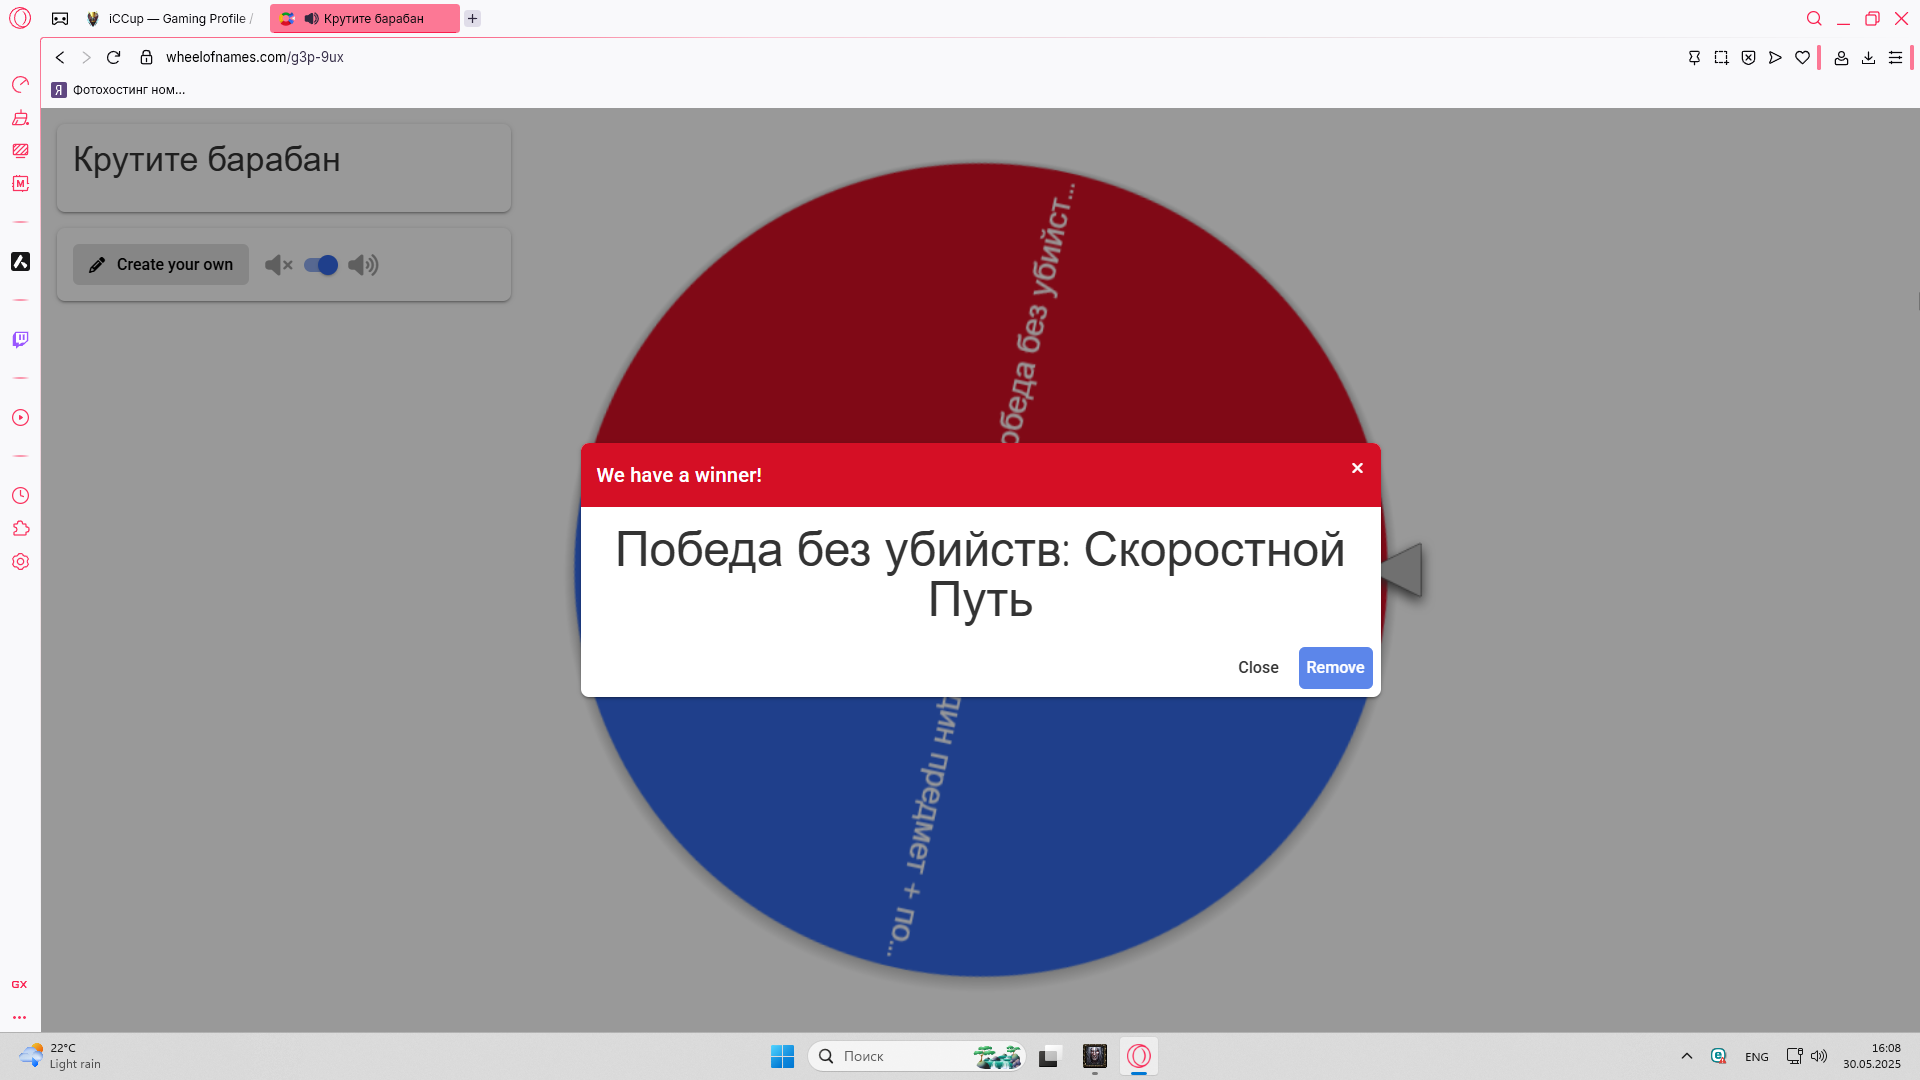Open the downloads icon in the toolbar
The height and width of the screenshot is (1080, 1920).
point(1868,58)
